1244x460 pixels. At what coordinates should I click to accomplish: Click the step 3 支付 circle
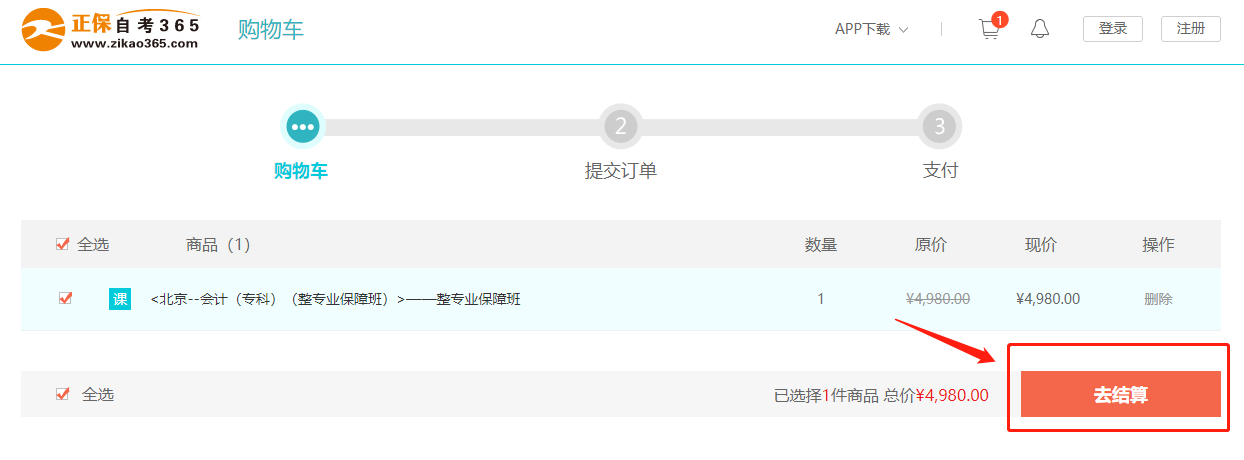pyautogui.click(x=939, y=126)
